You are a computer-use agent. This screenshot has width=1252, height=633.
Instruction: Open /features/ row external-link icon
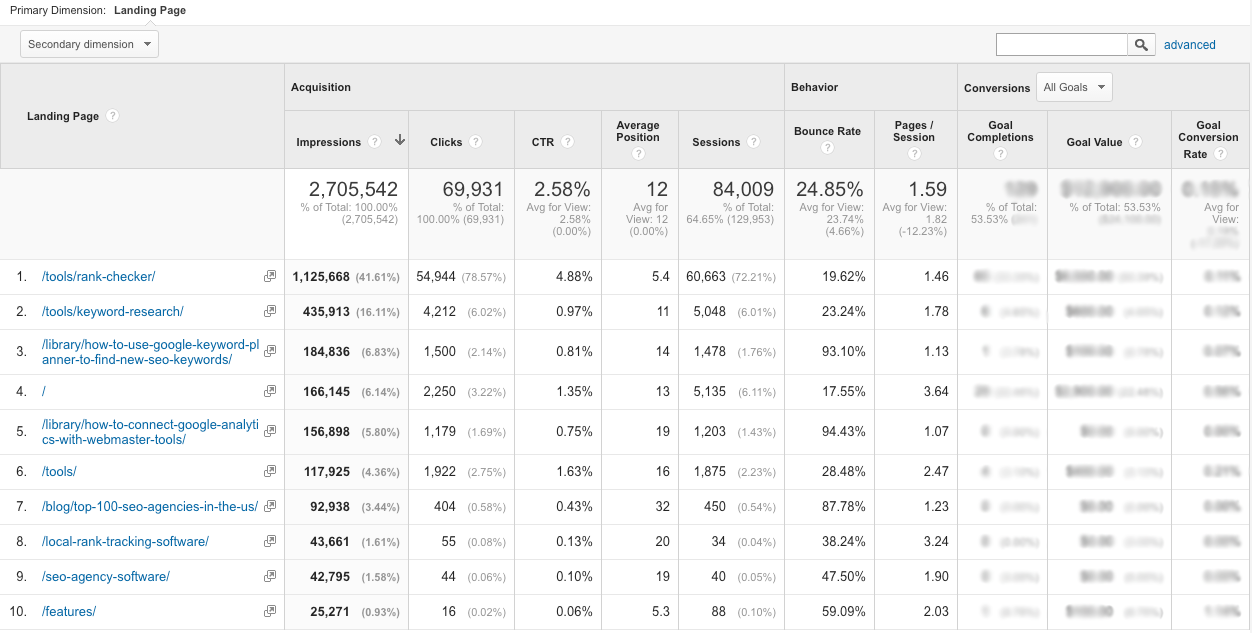(269, 612)
